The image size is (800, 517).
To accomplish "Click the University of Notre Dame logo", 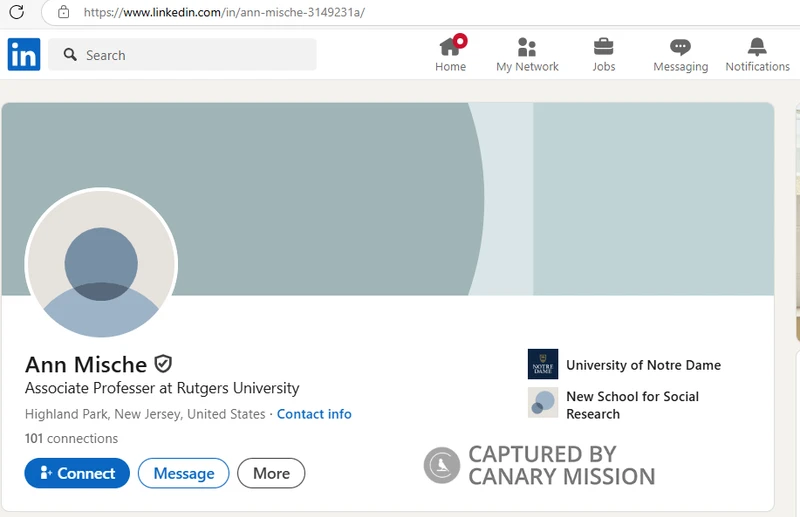I will (543, 364).
